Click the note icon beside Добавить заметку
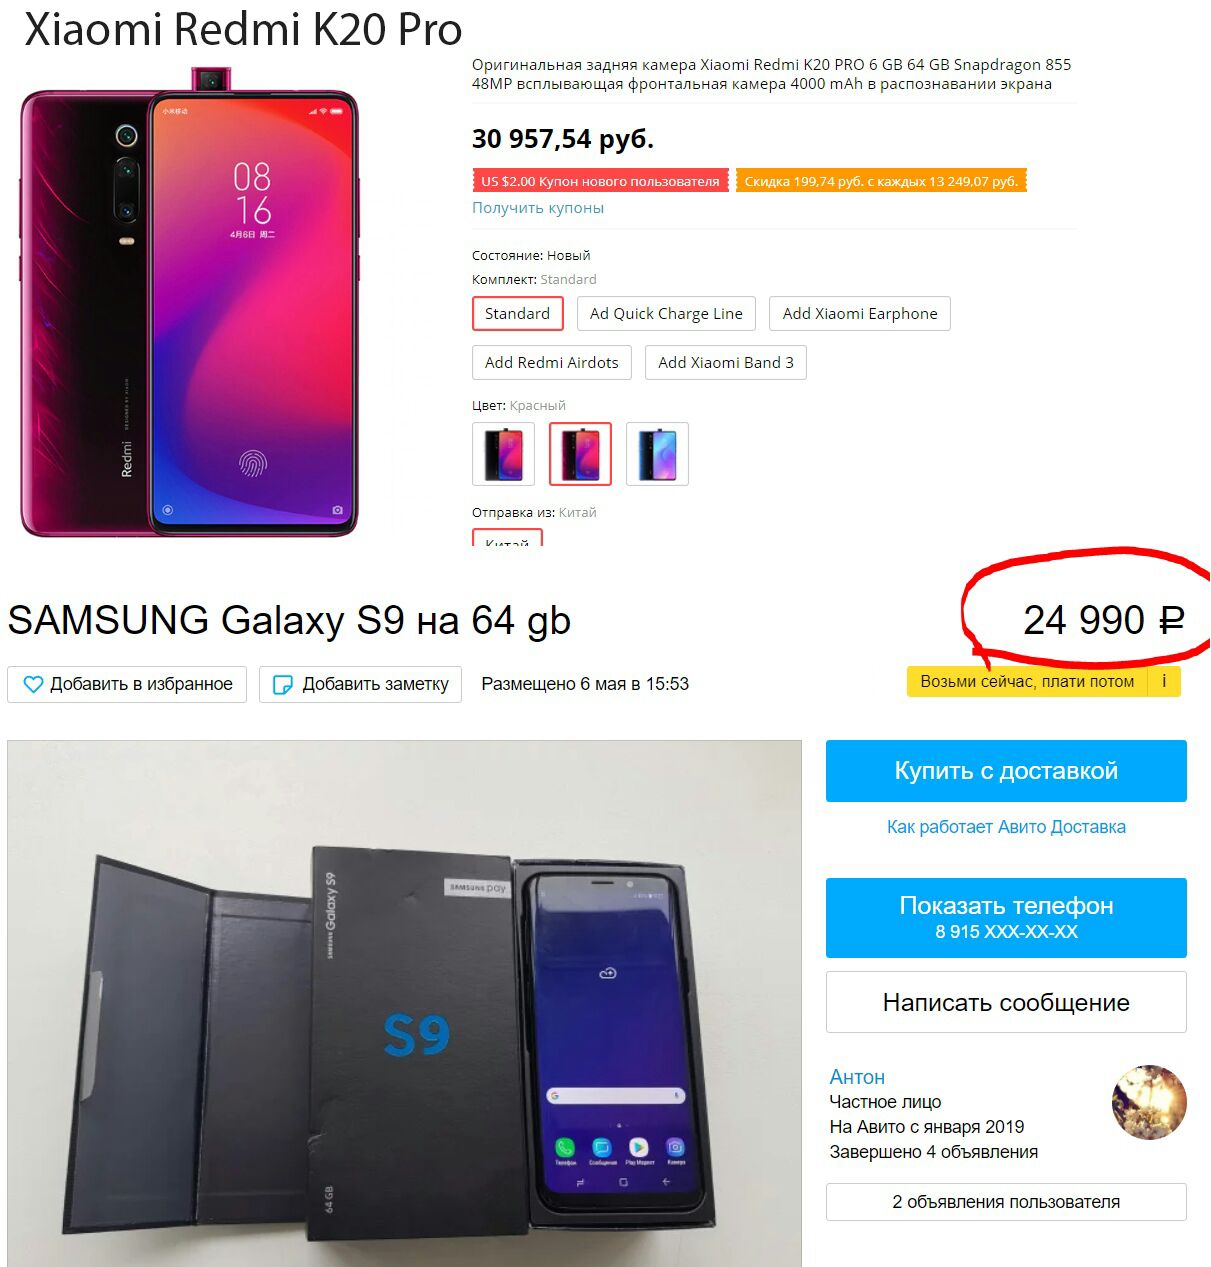This screenshot has height=1267, width=1211. (283, 685)
